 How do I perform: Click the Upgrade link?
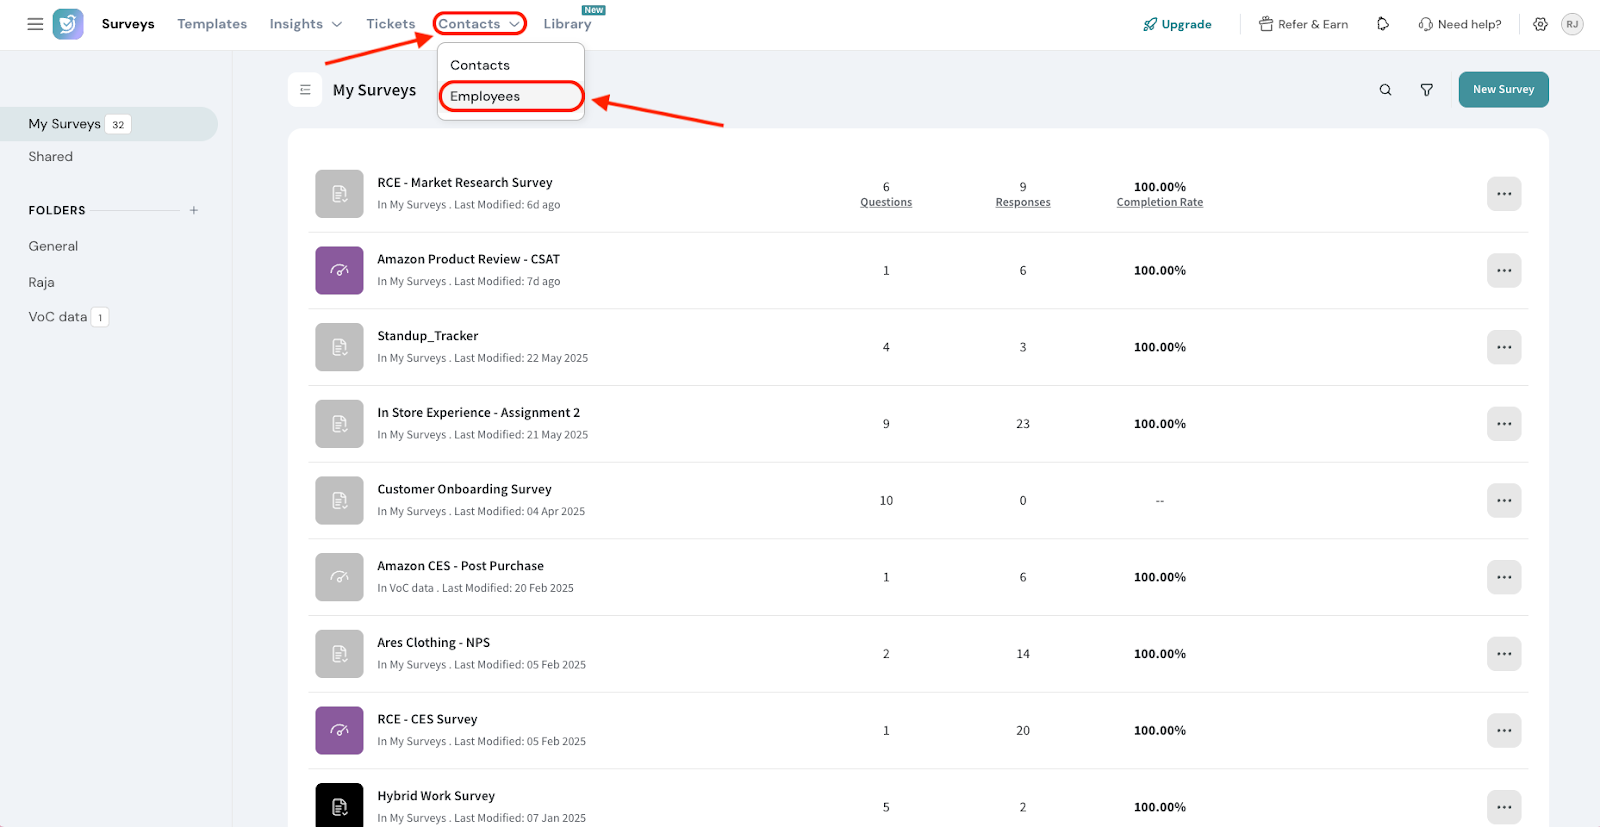(x=1177, y=24)
